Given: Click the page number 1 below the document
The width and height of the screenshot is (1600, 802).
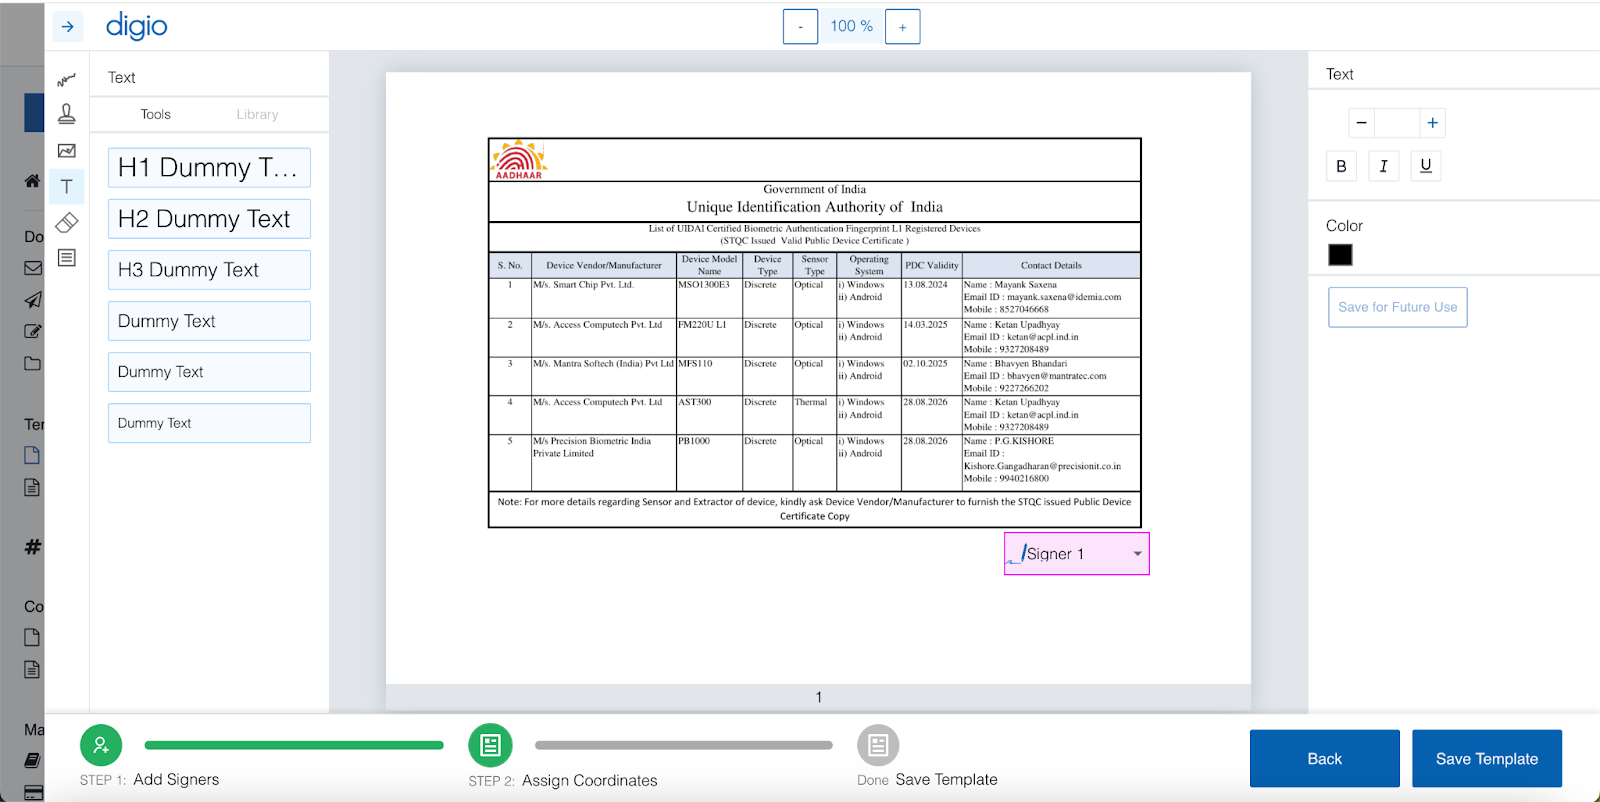Looking at the screenshot, I should [x=819, y=697].
